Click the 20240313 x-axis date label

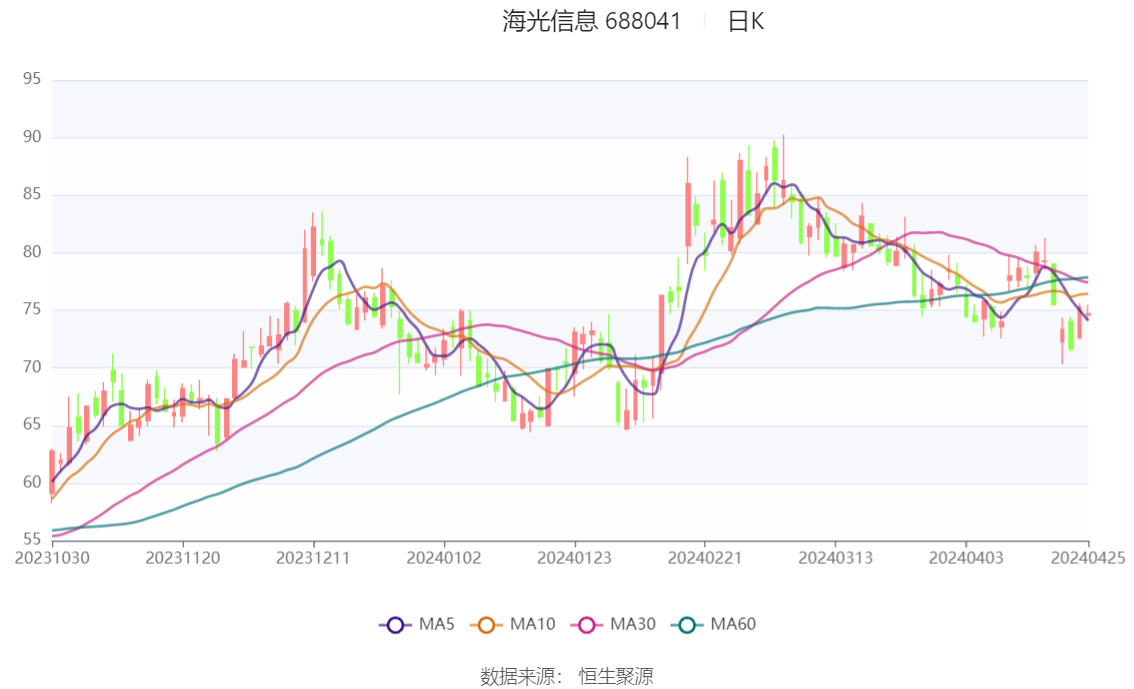835,558
